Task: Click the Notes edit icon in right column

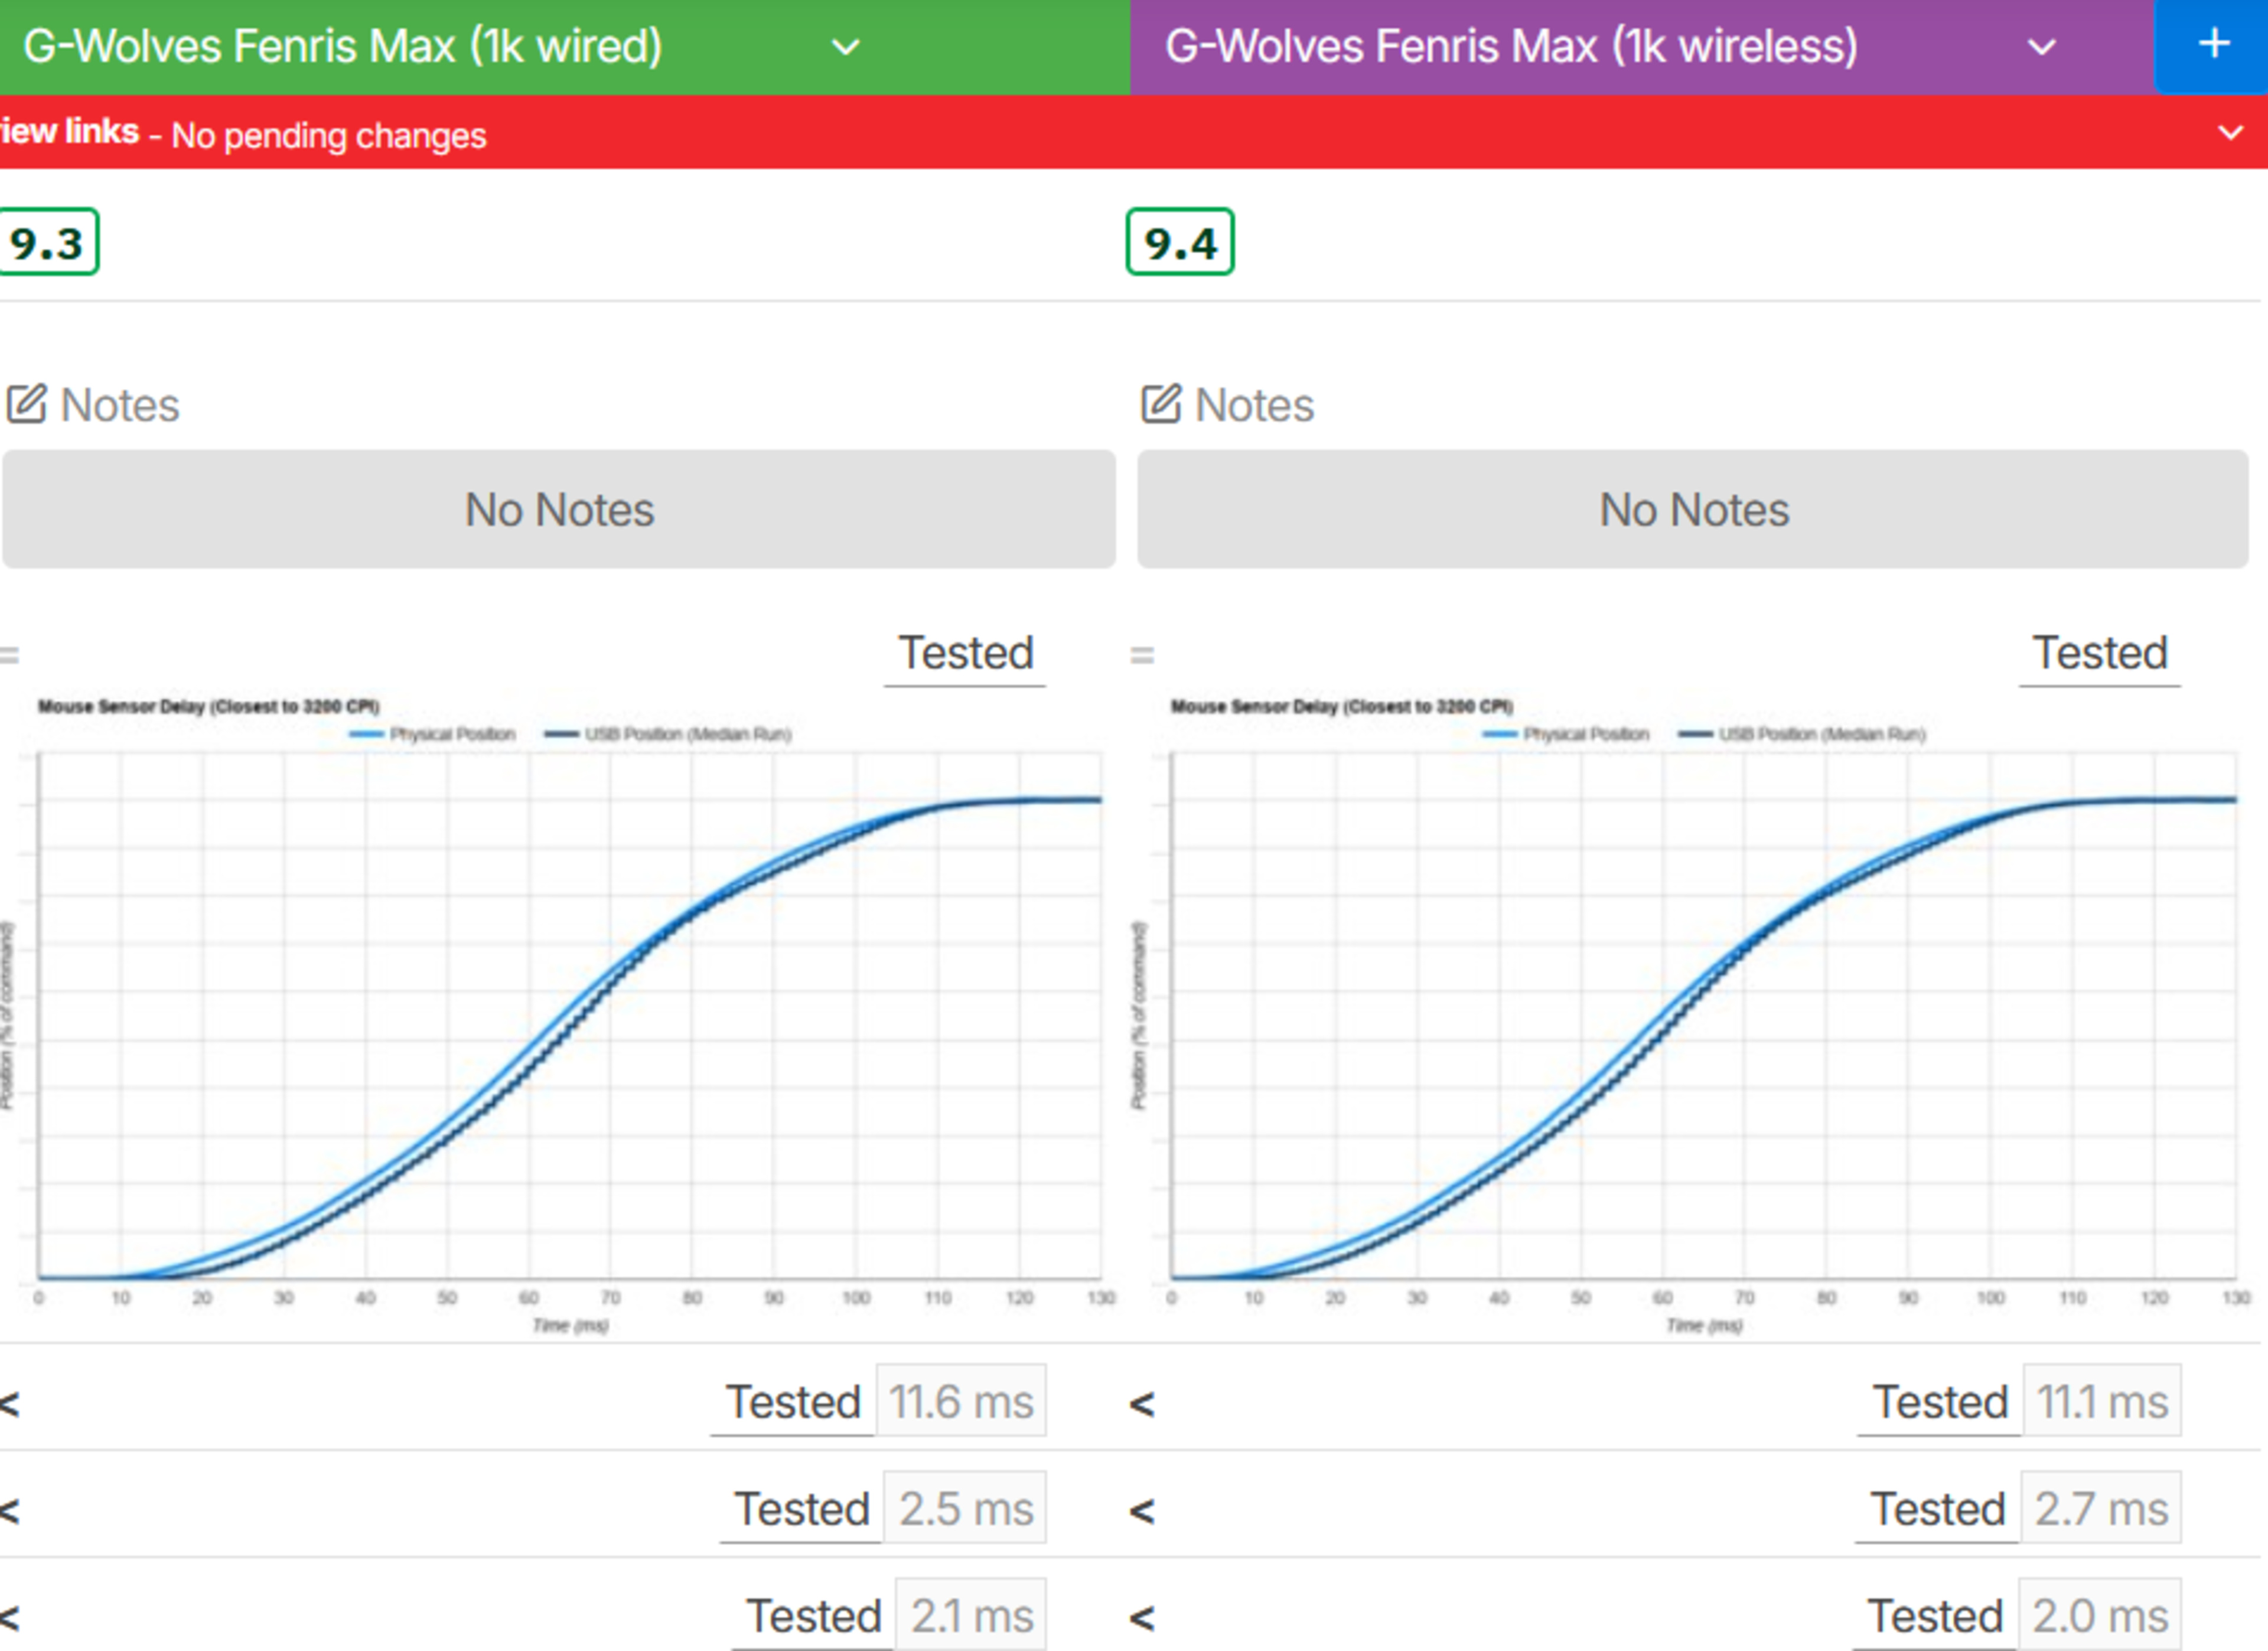Action: pyautogui.click(x=1161, y=404)
